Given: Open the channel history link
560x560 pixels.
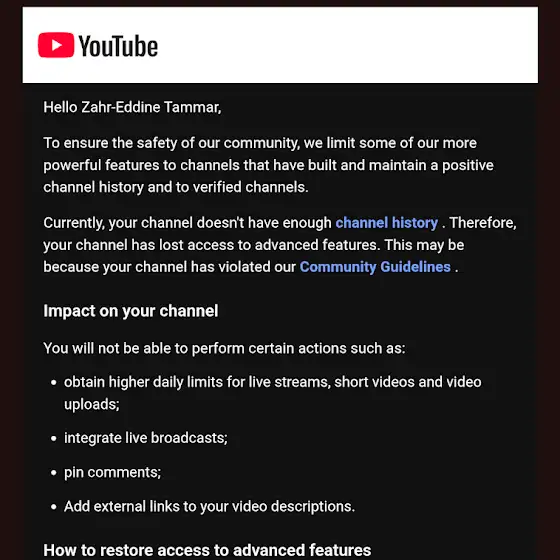Looking at the screenshot, I should 386,223.
